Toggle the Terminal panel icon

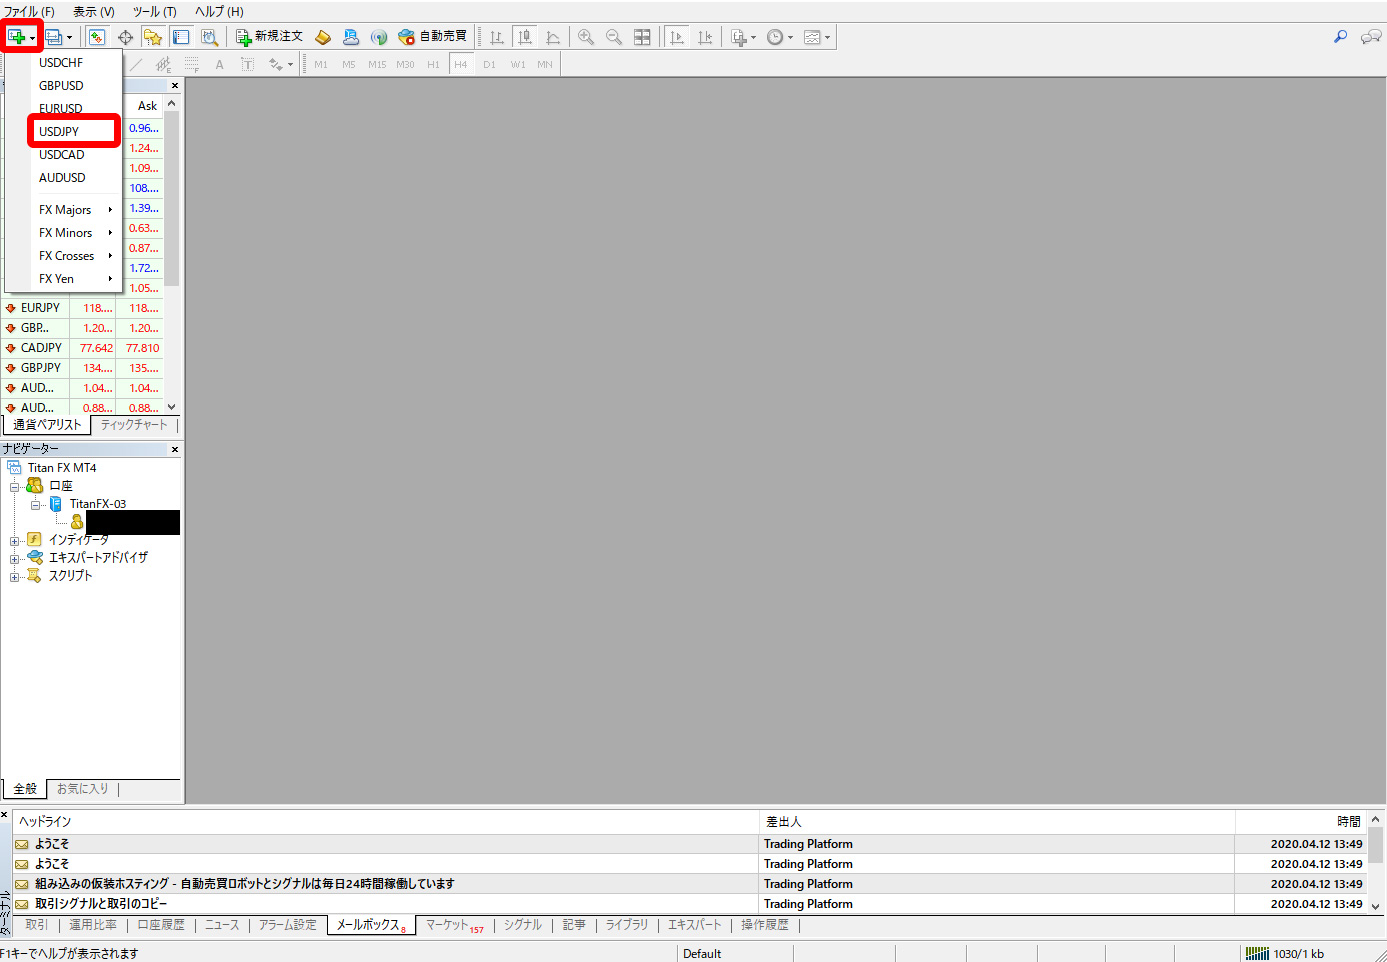click(181, 37)
